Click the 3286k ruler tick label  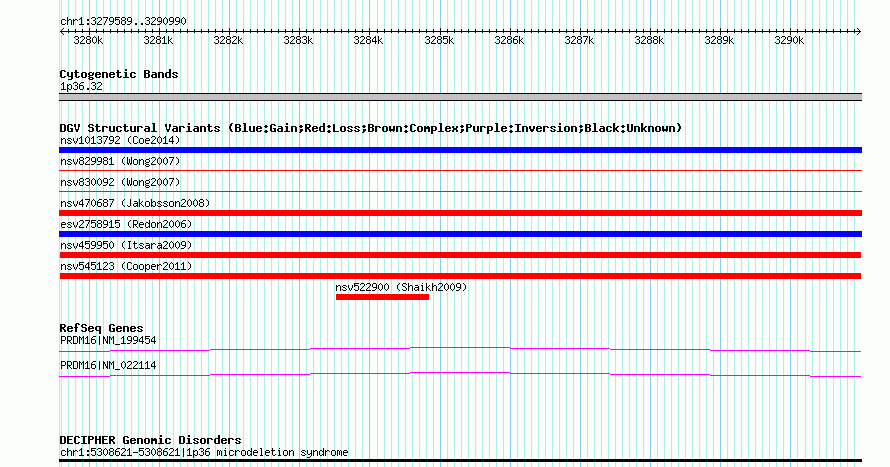509,40
